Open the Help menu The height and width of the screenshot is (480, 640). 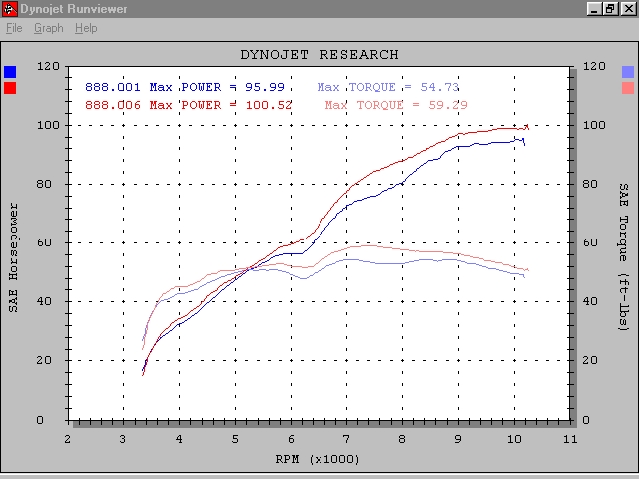(x=86, y=29)
